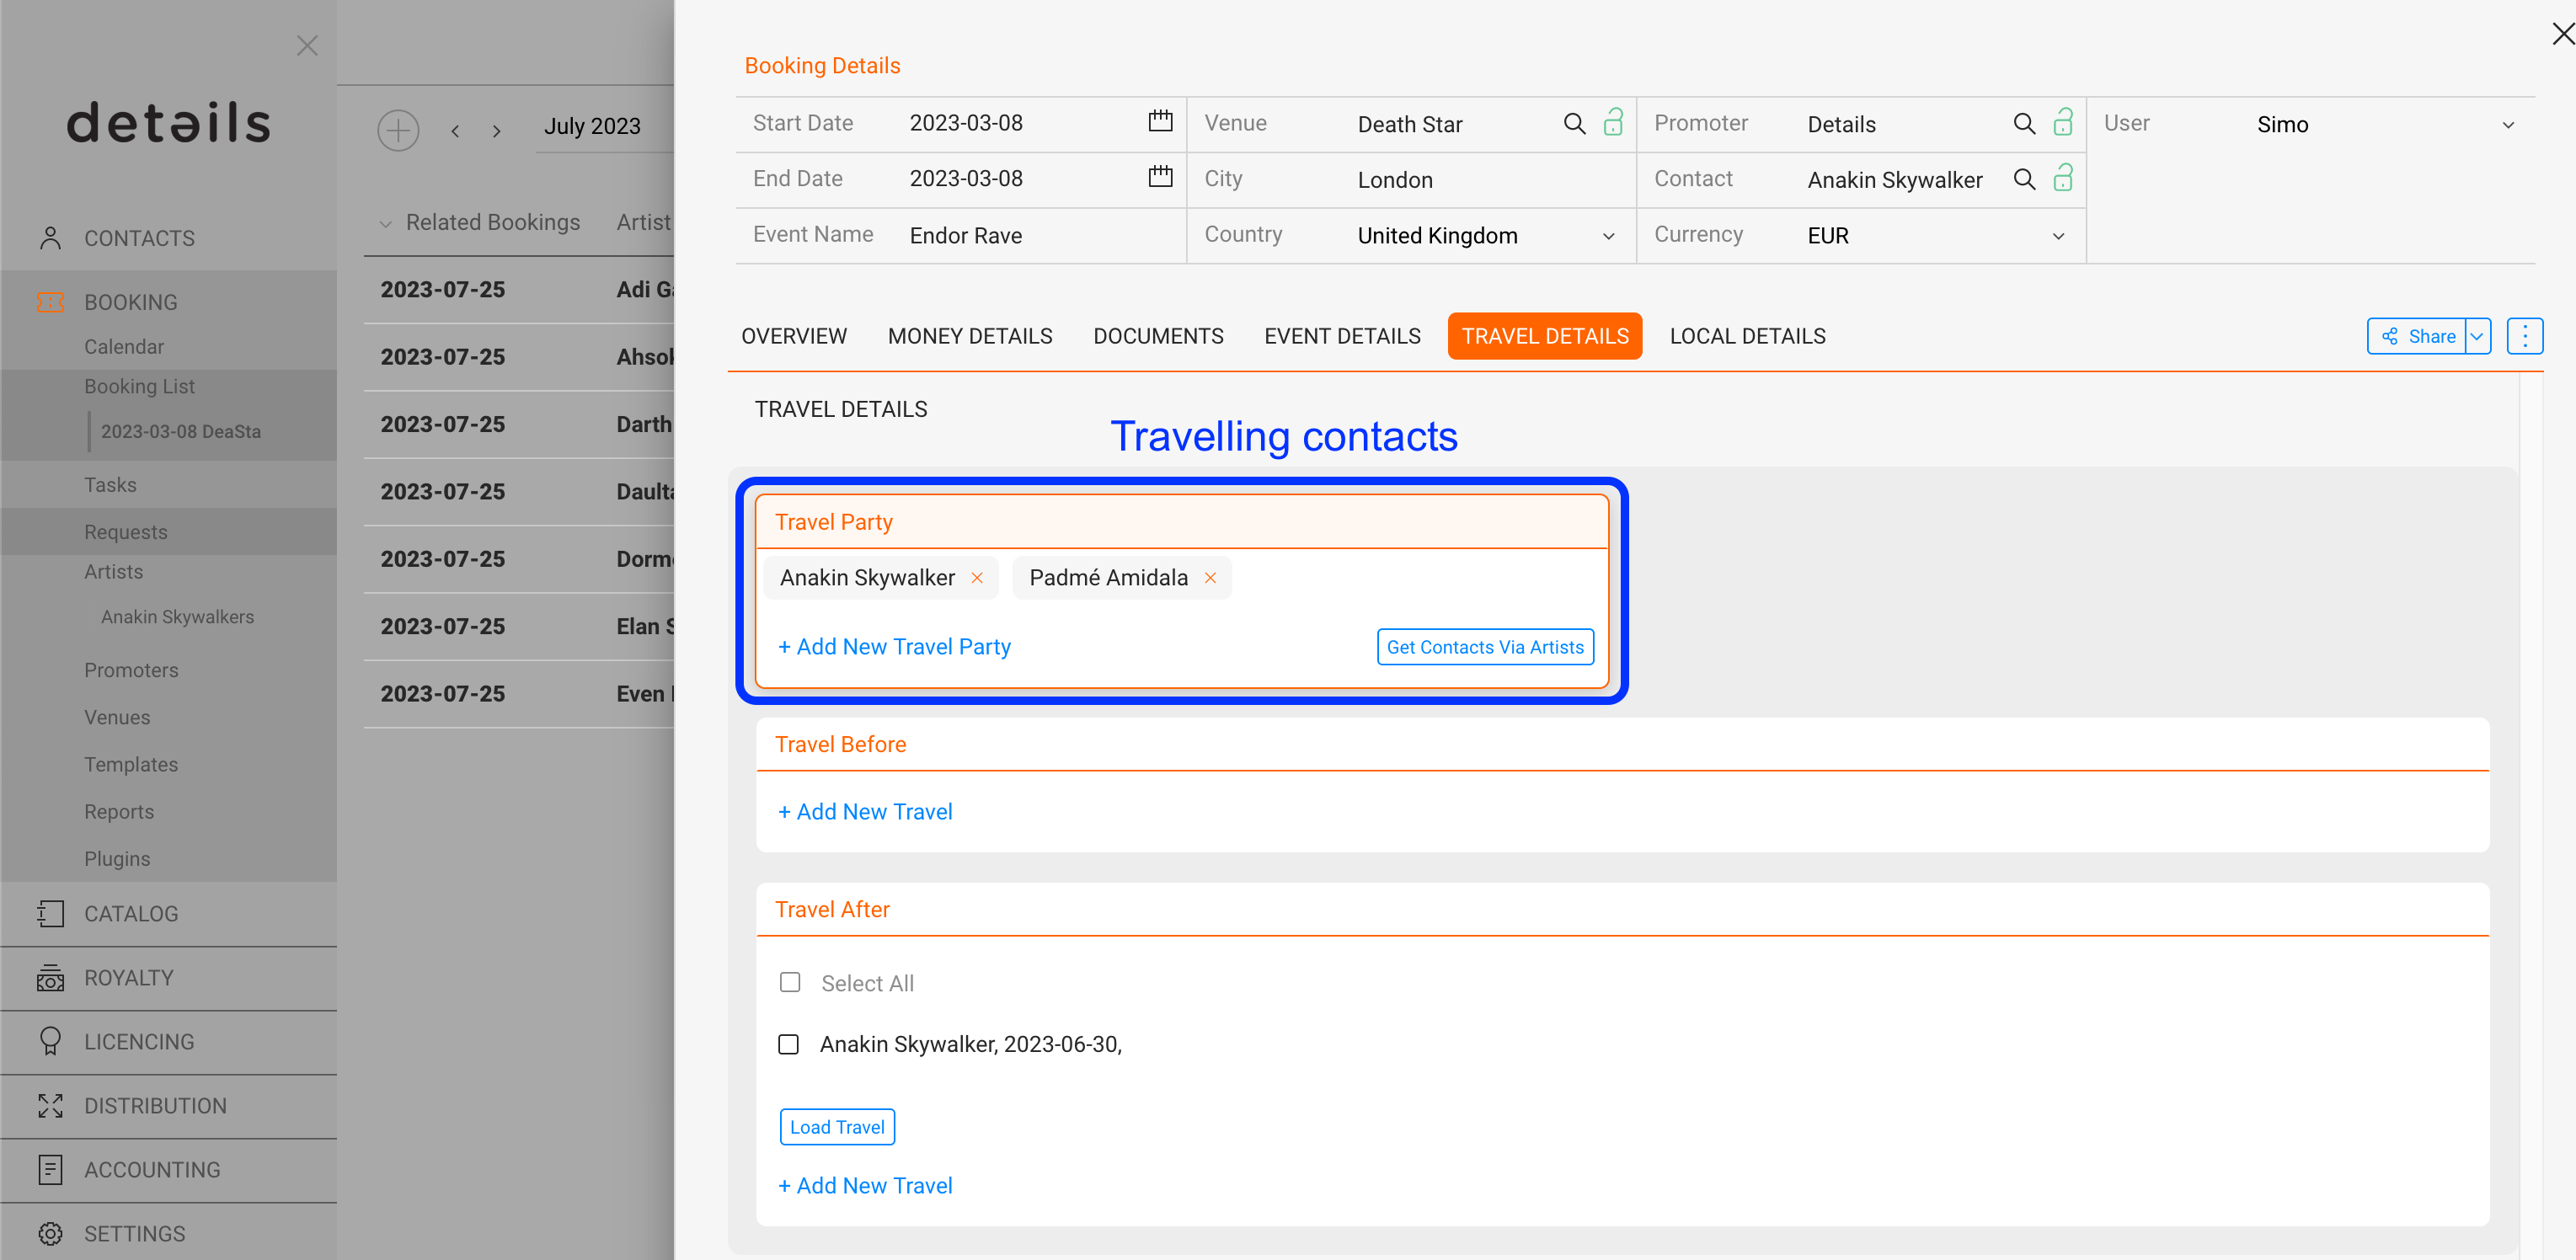2576x1260 pixels.
Task: Collapse the Related Bookings chevron
Action: pos(385,223)
